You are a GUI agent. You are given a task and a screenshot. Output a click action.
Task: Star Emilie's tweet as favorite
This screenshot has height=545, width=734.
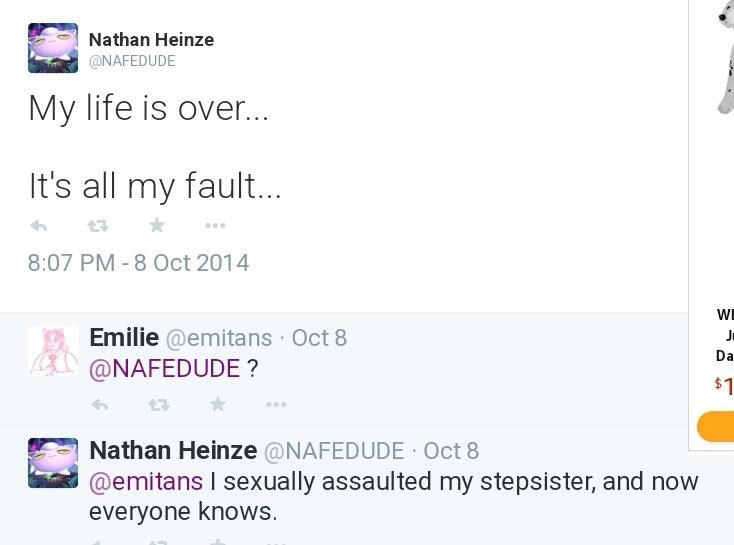point(217,405)
